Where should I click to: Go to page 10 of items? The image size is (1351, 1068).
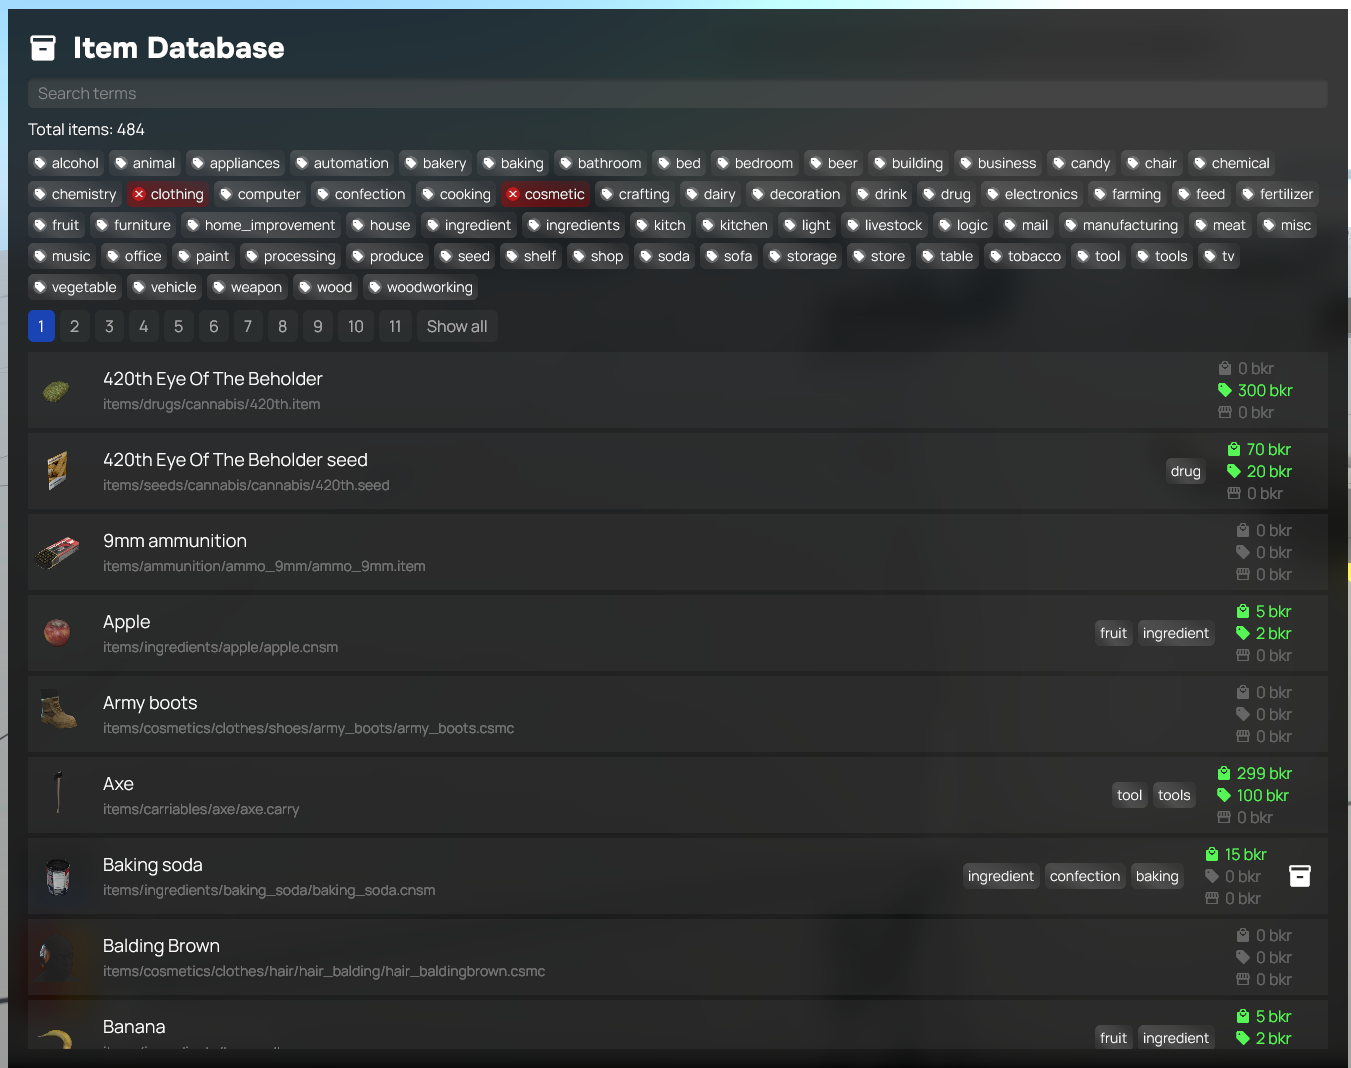coord(356,326)
